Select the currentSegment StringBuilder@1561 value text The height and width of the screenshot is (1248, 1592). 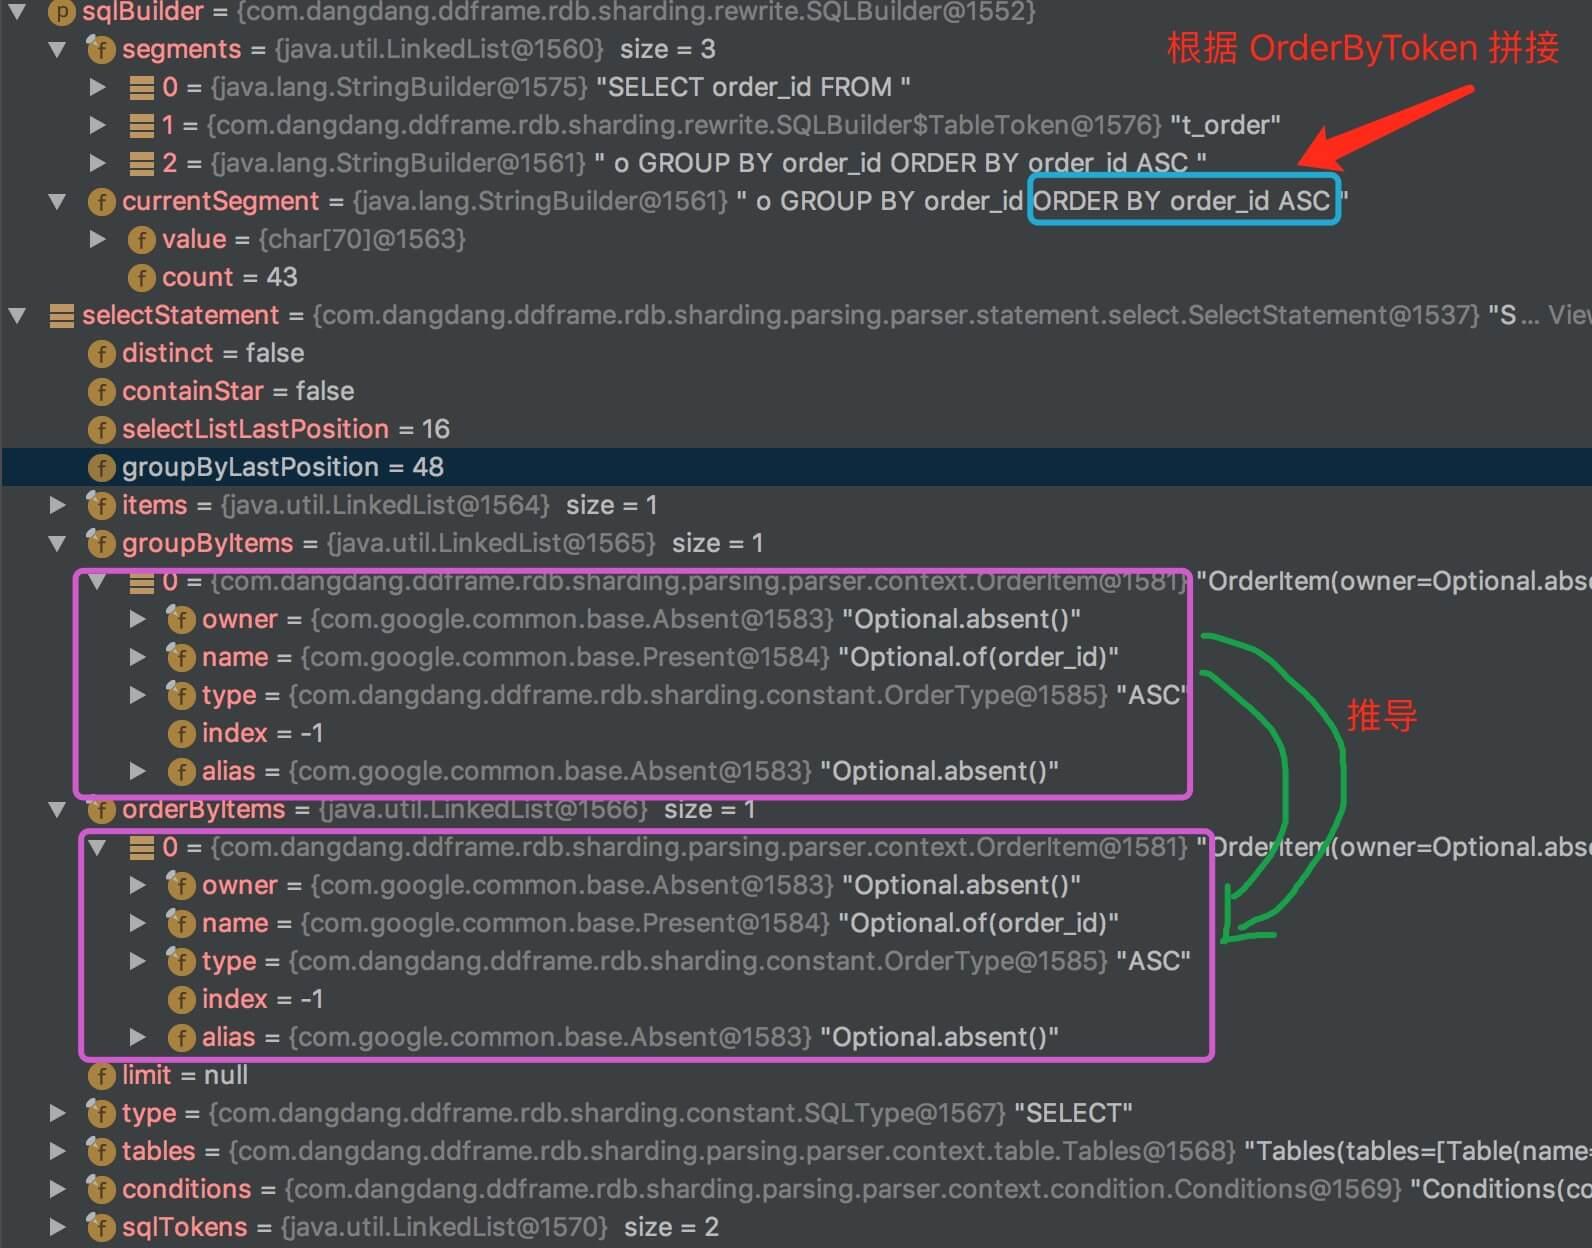pyautogui.click(x=1042, y=201)
